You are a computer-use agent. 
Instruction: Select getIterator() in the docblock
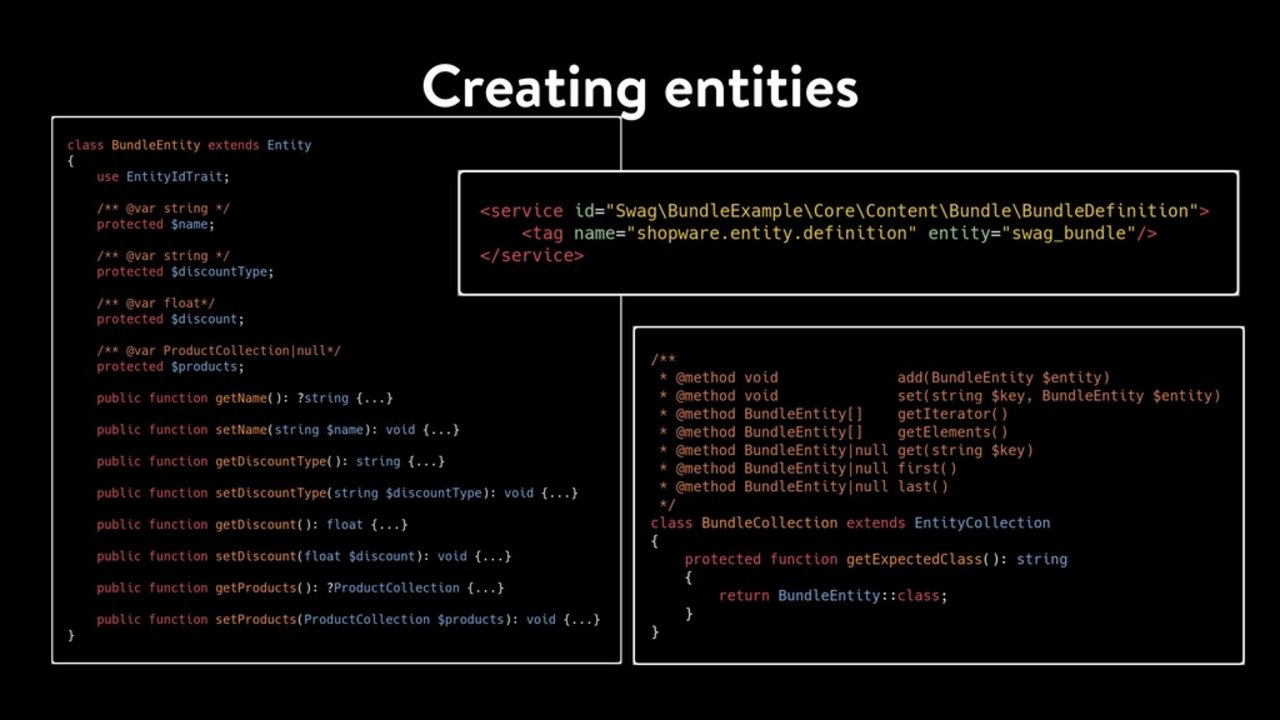point(952,414)
